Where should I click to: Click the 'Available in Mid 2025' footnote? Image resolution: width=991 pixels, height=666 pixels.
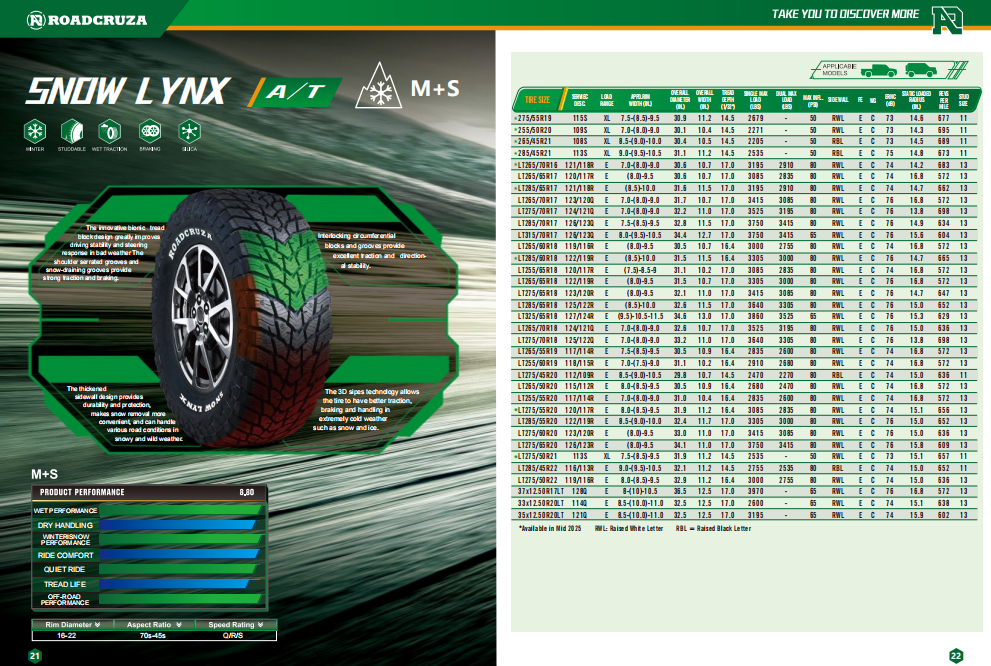[x=550, y=528]
